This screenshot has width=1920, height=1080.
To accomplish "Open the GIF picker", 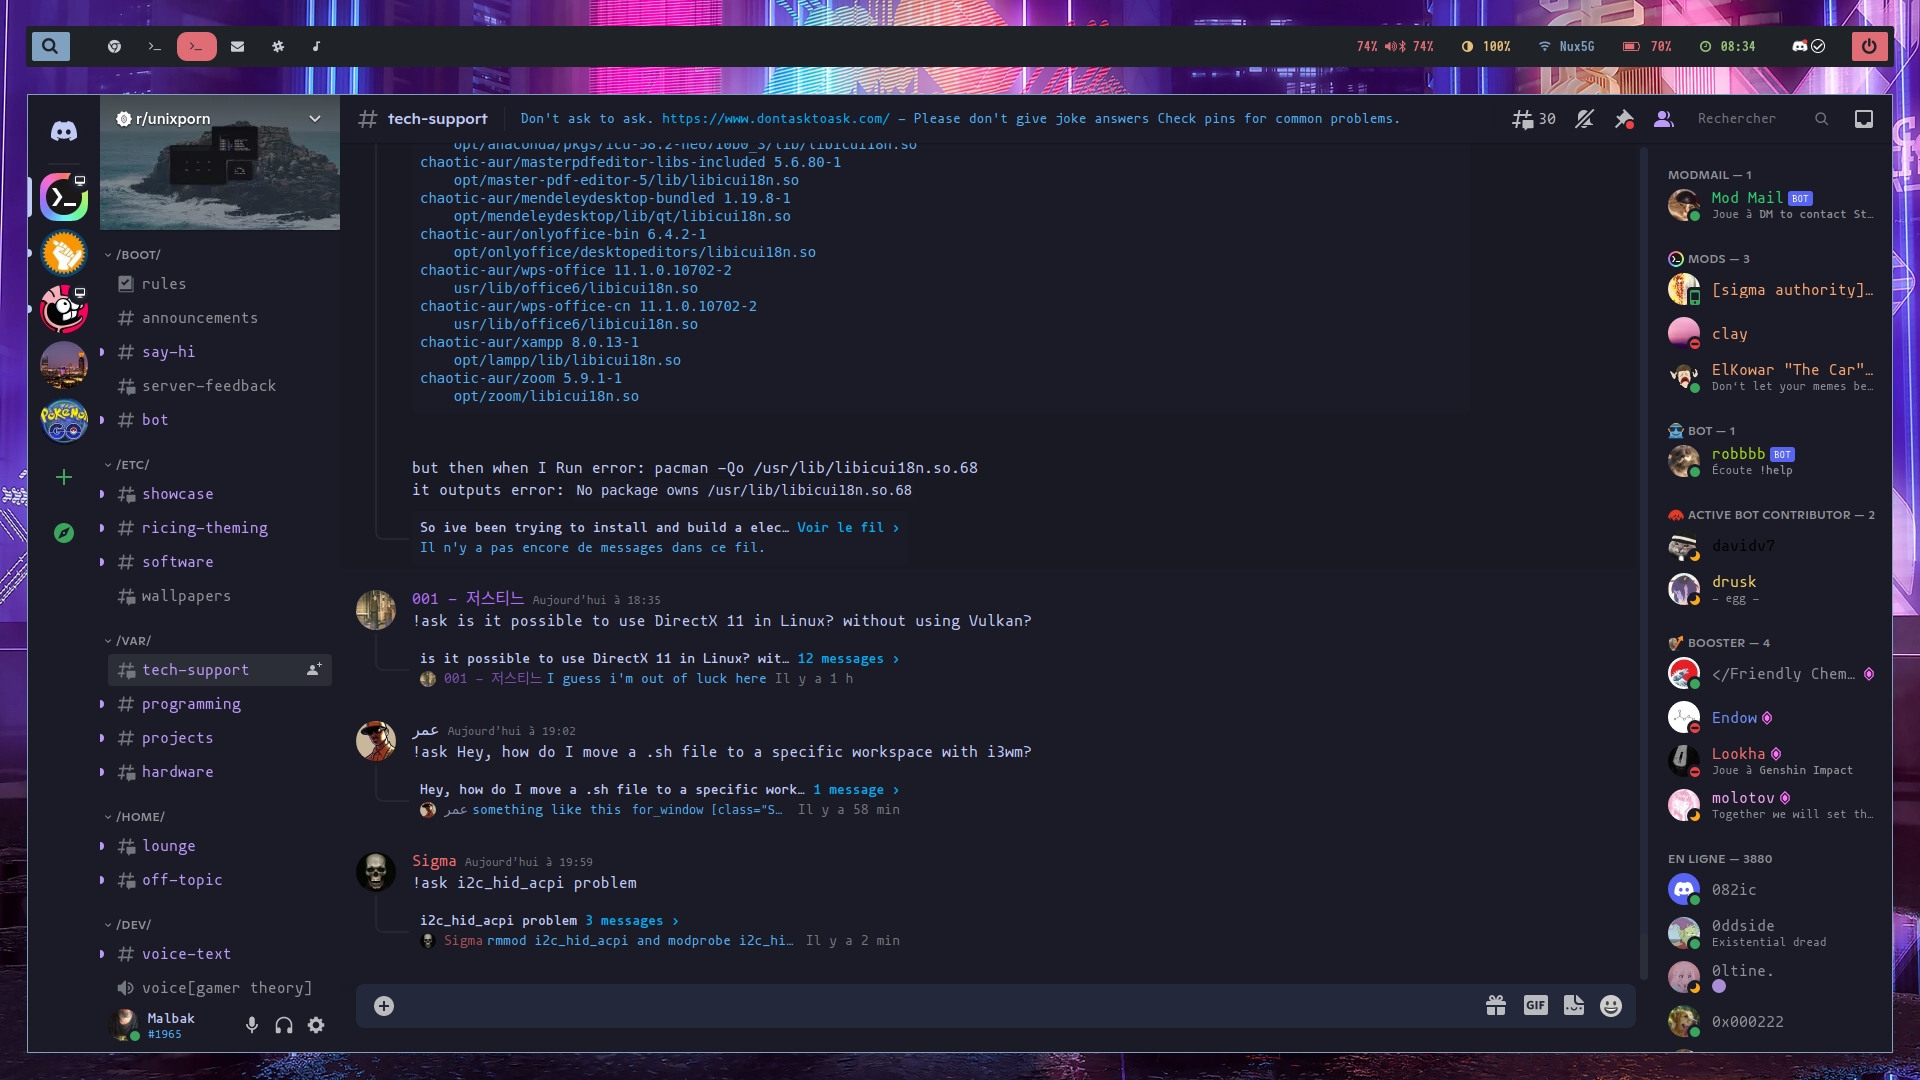I will (1535, 1006).
